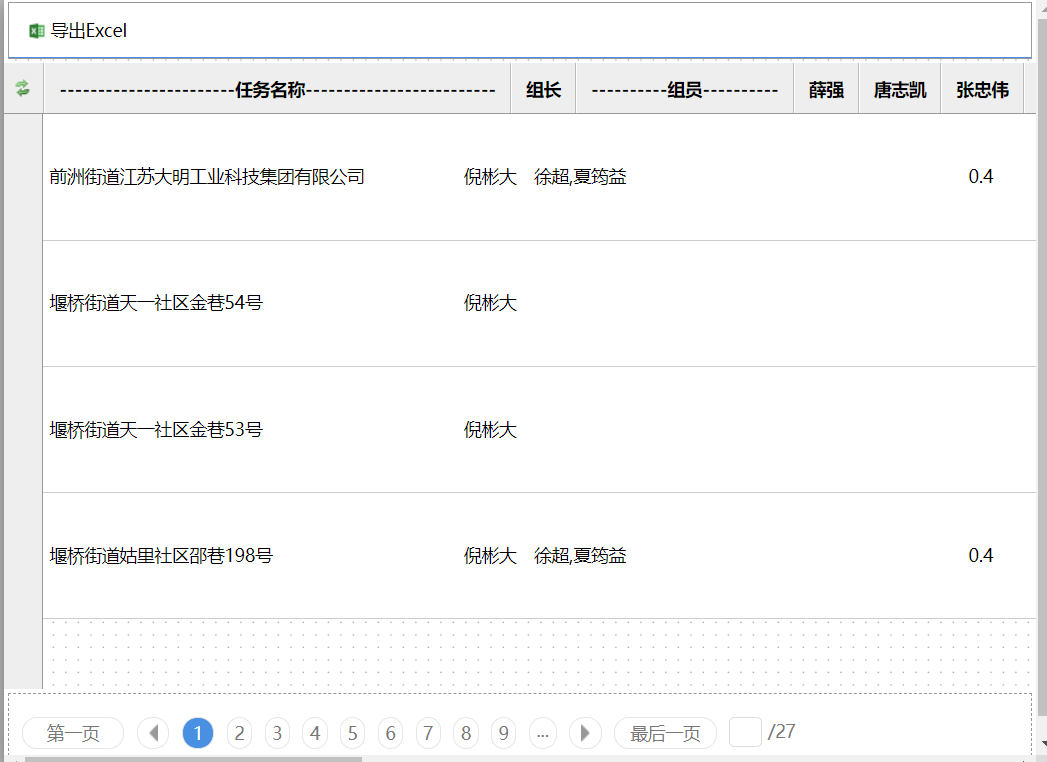Image resolution: width=1047 pixels, height=762 pixels.
Task: Click the 唐志凯 column header
Action: click(x=899, y=90)
